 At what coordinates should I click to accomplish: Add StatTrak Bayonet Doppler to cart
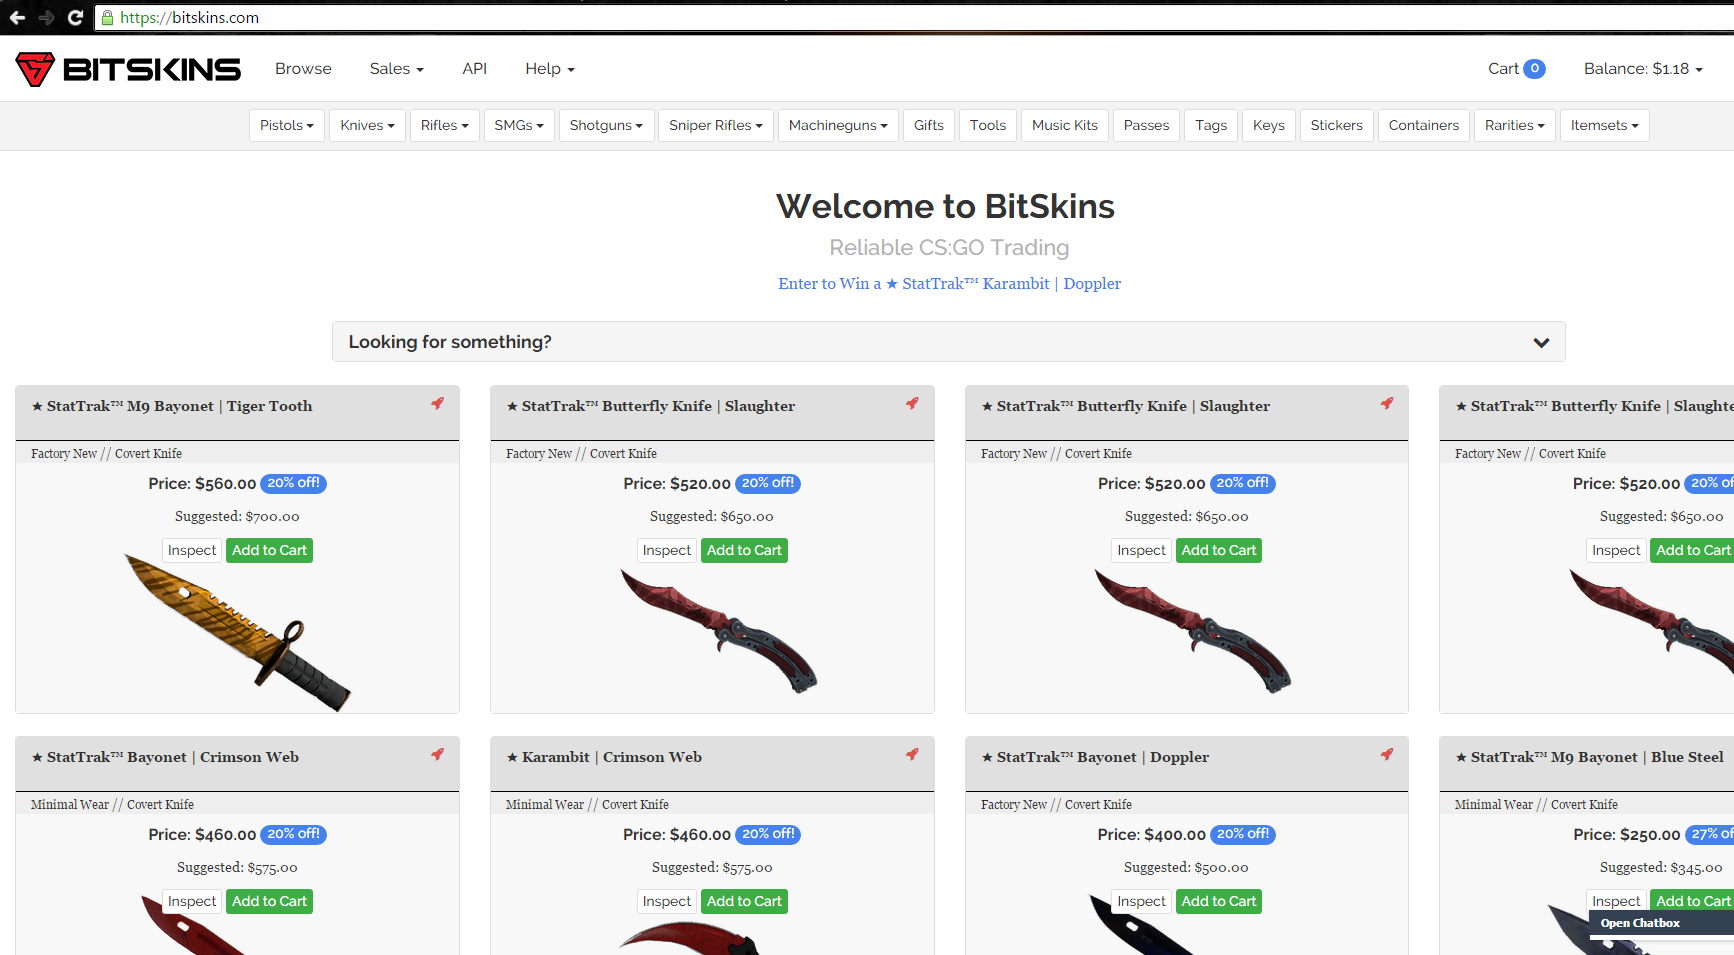click(1219, 902)
